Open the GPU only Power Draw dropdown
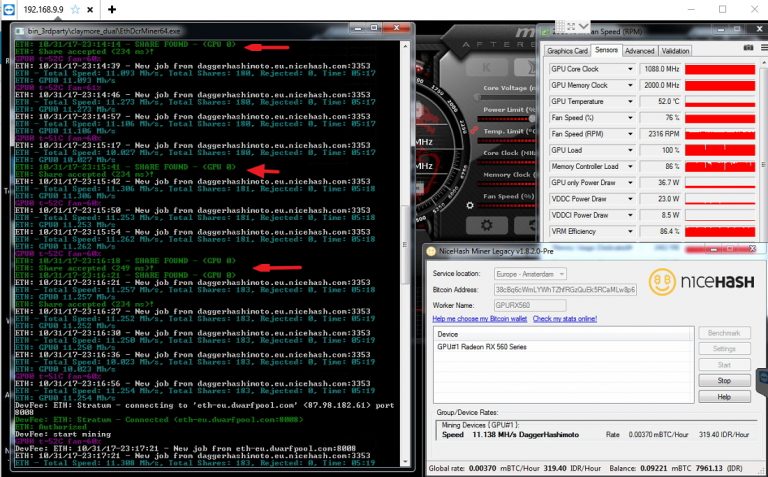The height and width of the screenshot is (477, 768). [x=630, y=183]
